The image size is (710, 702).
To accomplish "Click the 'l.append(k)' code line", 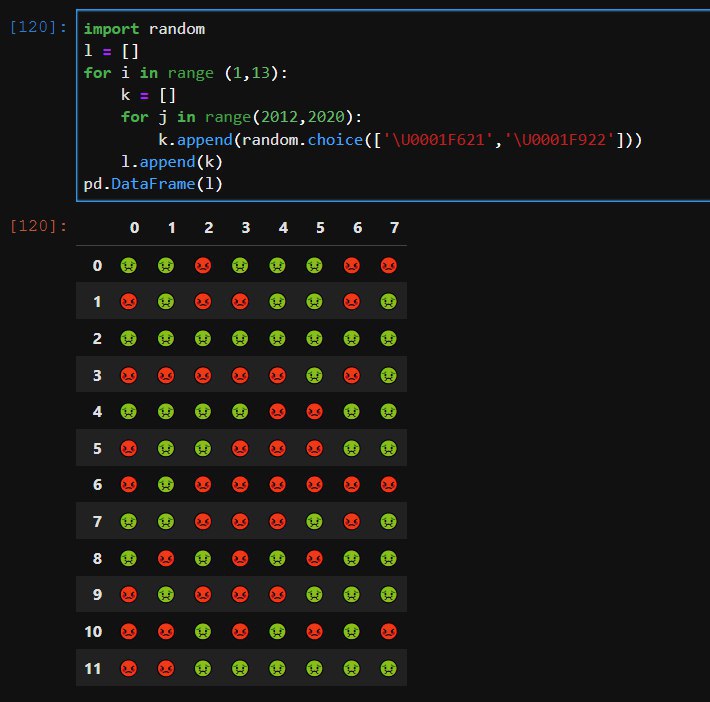I will pyautogui.click(x=172, y=162).
